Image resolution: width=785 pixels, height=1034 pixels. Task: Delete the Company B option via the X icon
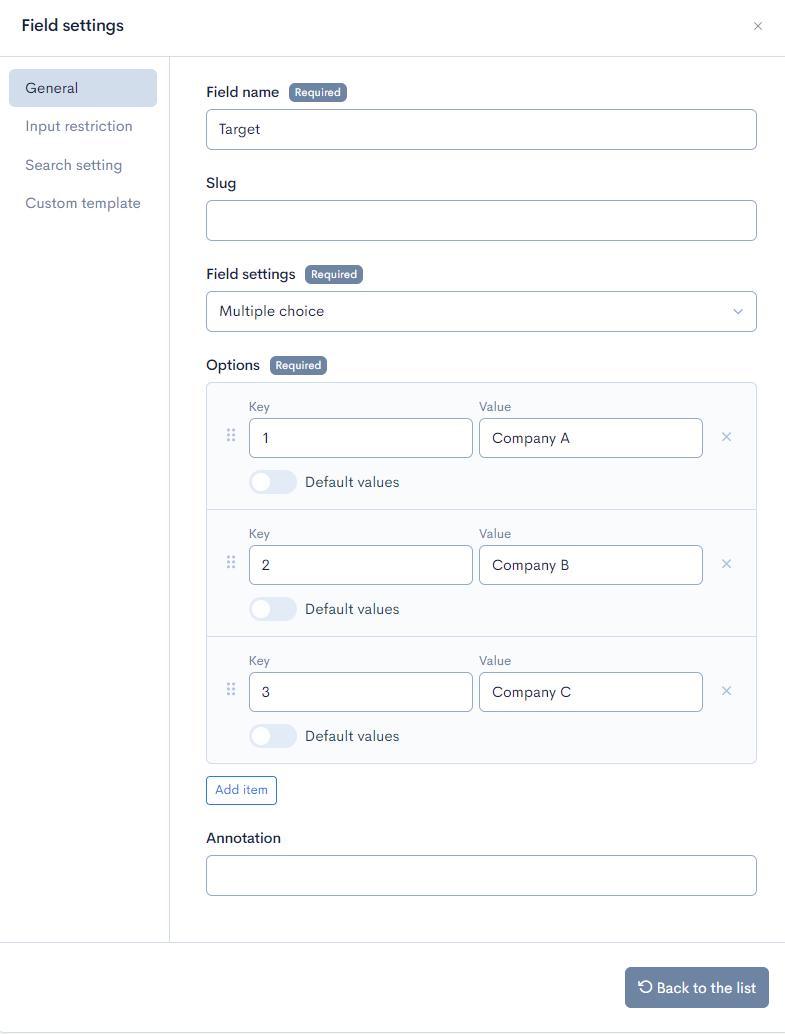[x=726, y=564]
